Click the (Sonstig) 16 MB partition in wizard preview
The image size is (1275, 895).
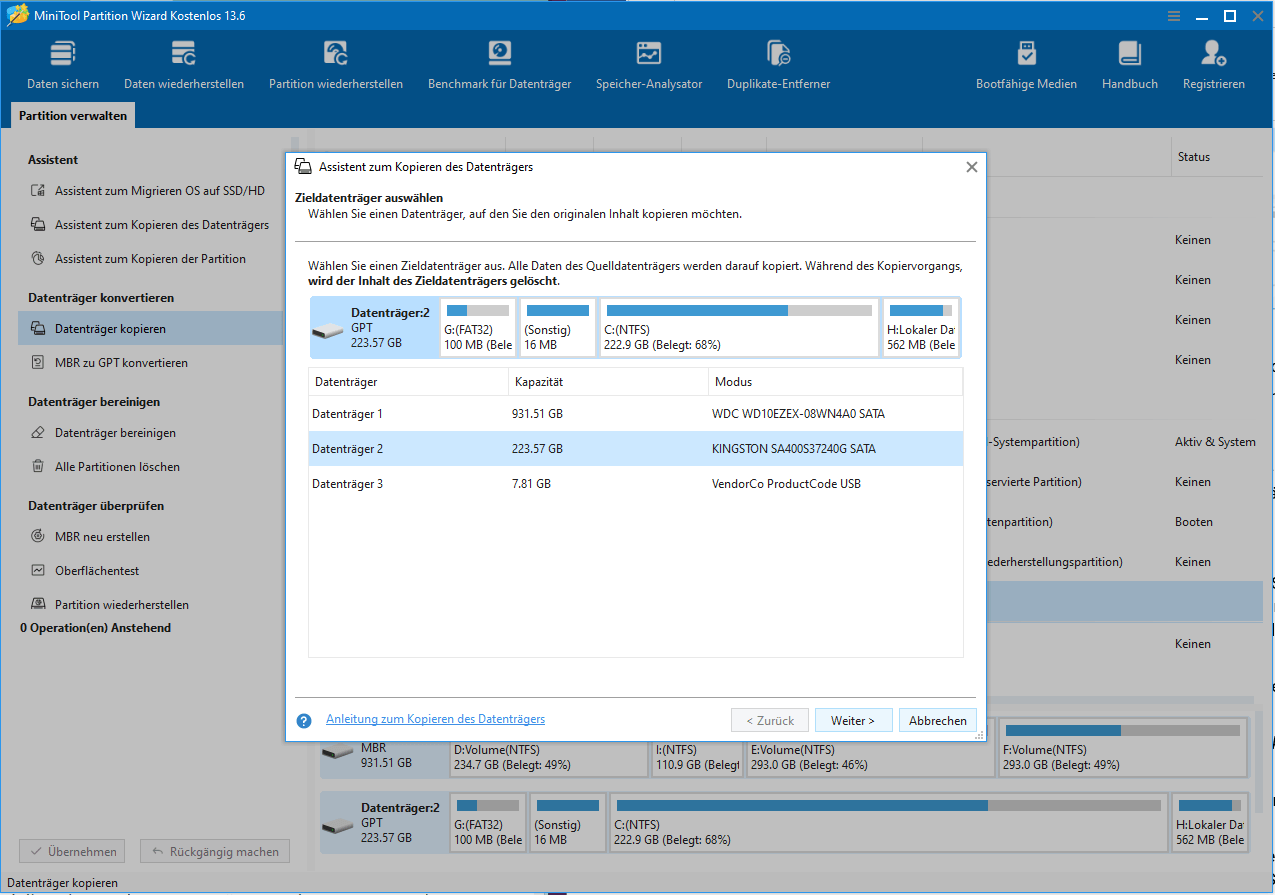pyautogui.click(x=557, y=328)
